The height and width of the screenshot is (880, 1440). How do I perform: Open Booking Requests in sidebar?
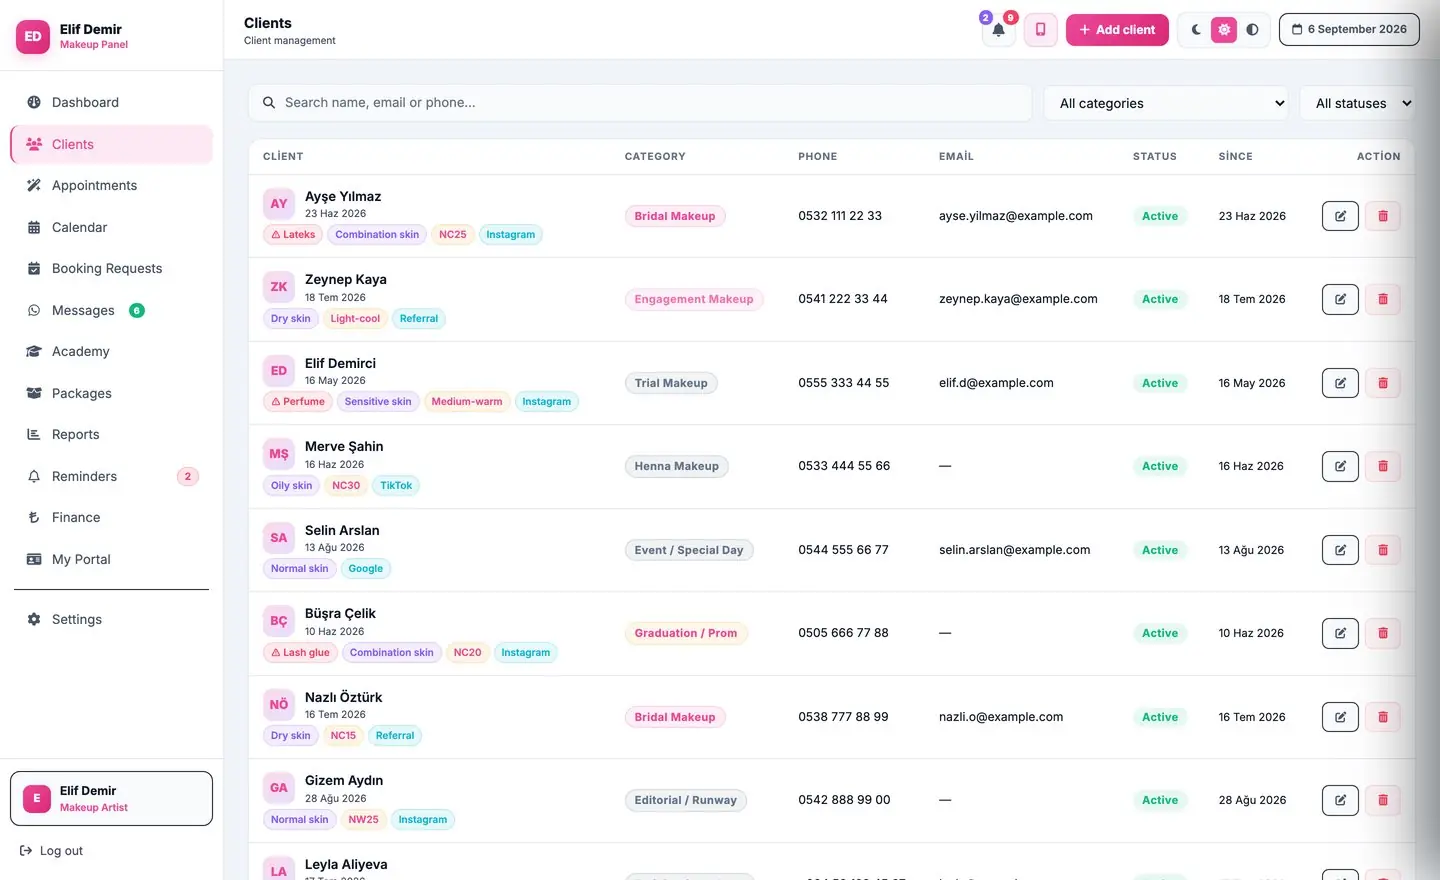(x=111, y=268)
